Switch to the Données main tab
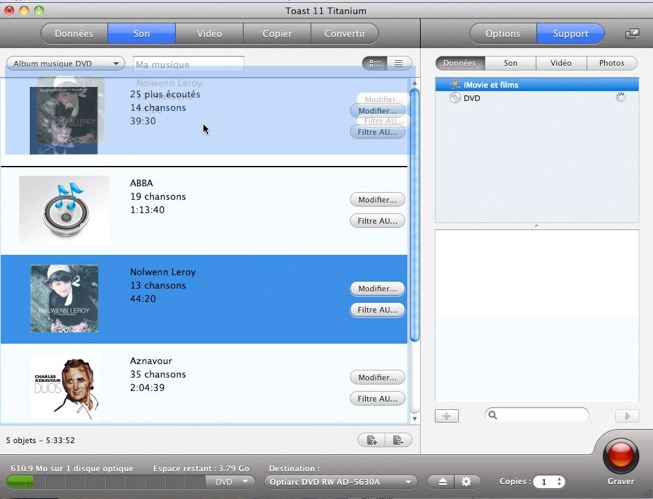653x499 pixels. [x=74, y=33]
